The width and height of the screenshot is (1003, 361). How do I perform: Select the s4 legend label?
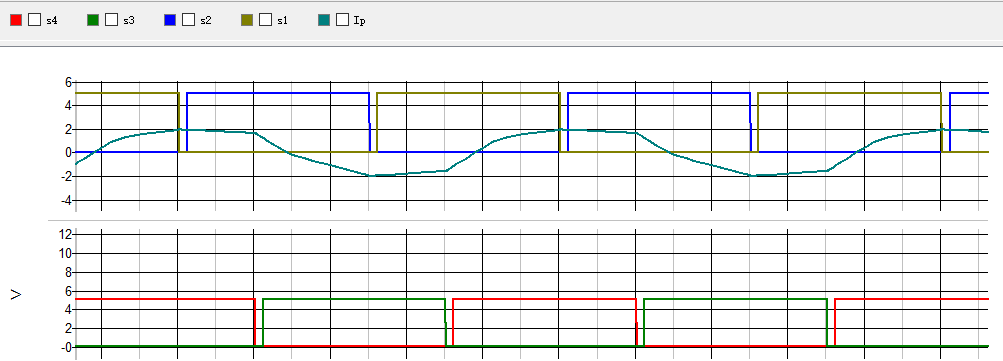click(x=52, y=20)
